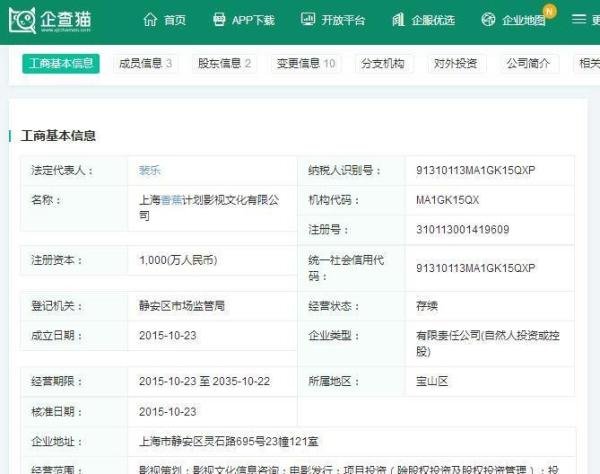
Task: Select the 工商基本信息 tab
Action: point(61,64)
